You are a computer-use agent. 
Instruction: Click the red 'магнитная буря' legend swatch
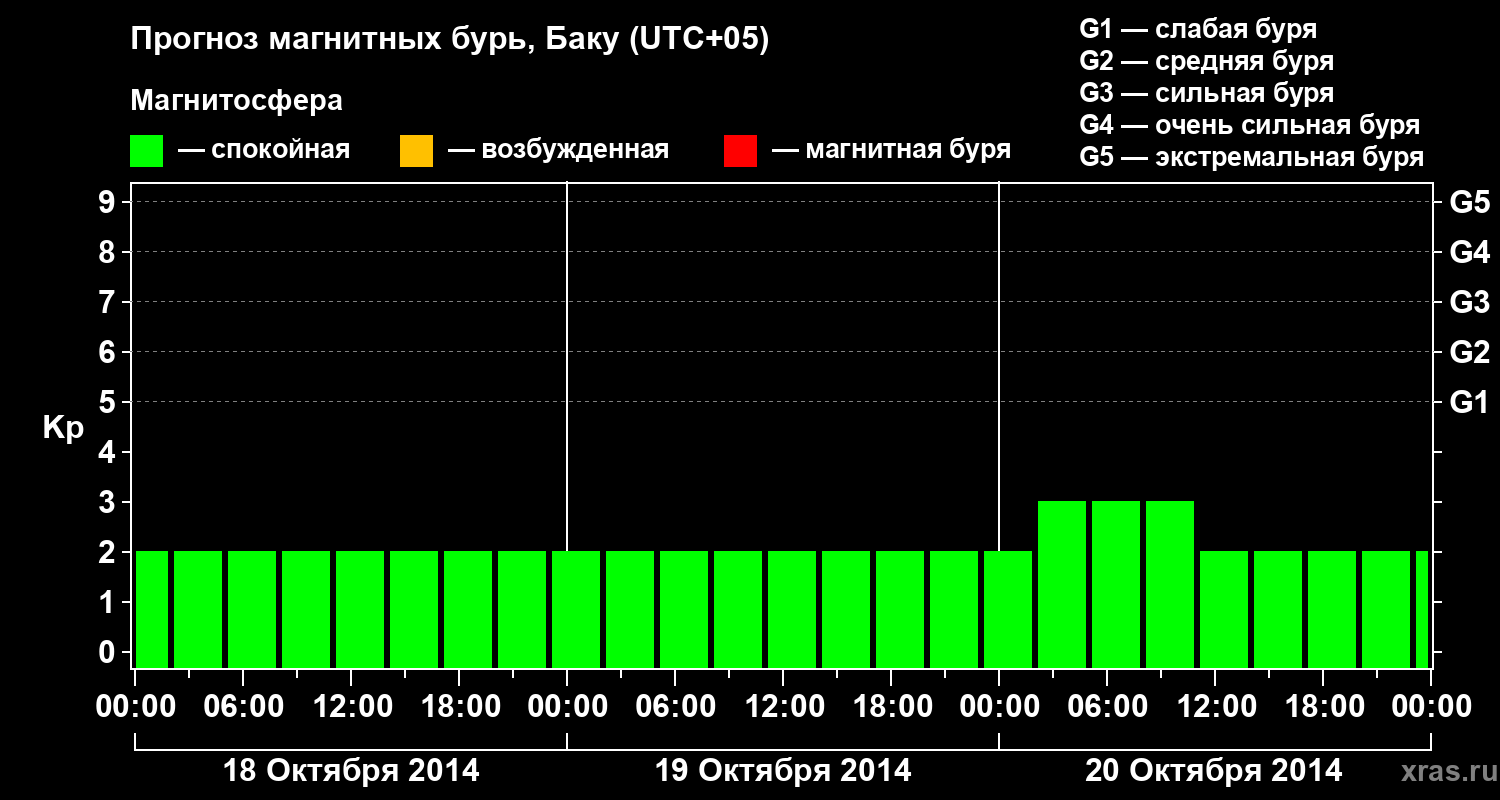(740, 151)
